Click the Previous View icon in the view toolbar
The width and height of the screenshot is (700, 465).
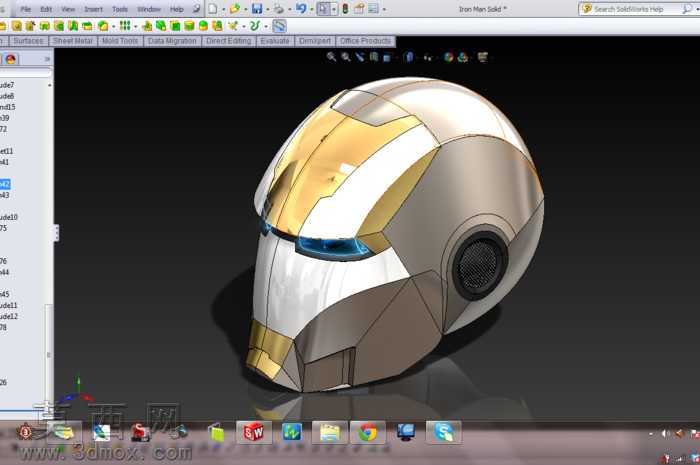(360, 57)
